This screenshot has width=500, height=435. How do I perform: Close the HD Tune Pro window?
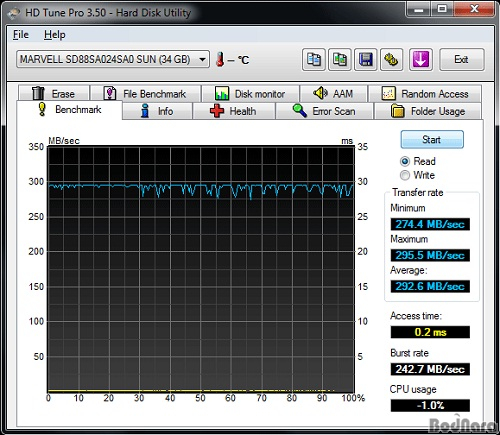[x=473, y=9]
